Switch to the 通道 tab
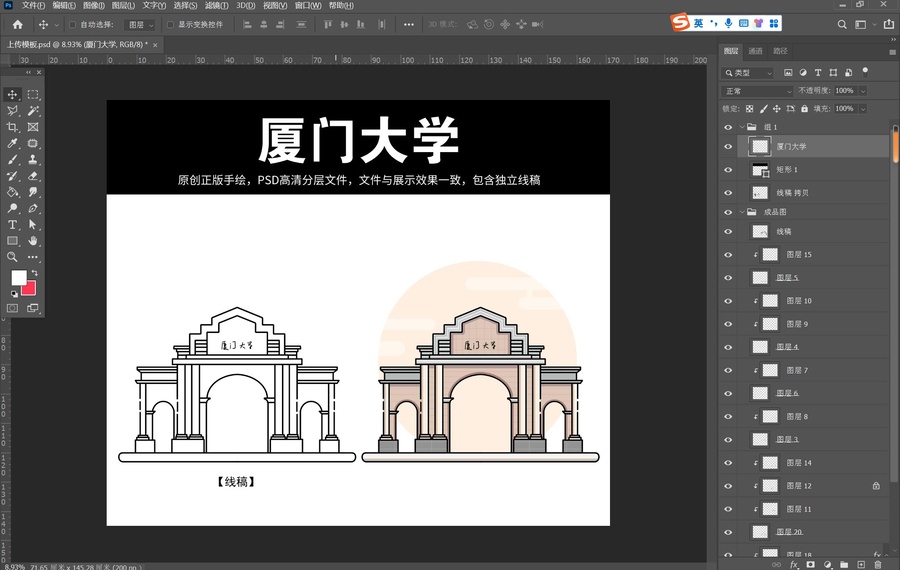 pos(755,51)
